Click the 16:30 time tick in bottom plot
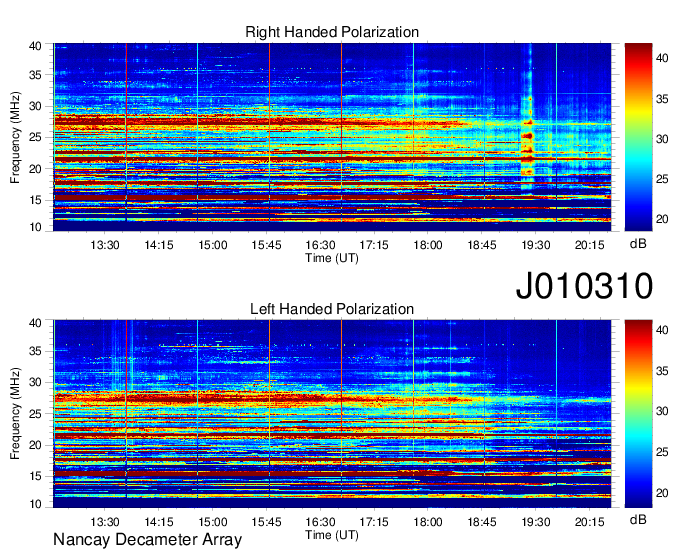This screenshot has height=552, width=680. (320, 522)
